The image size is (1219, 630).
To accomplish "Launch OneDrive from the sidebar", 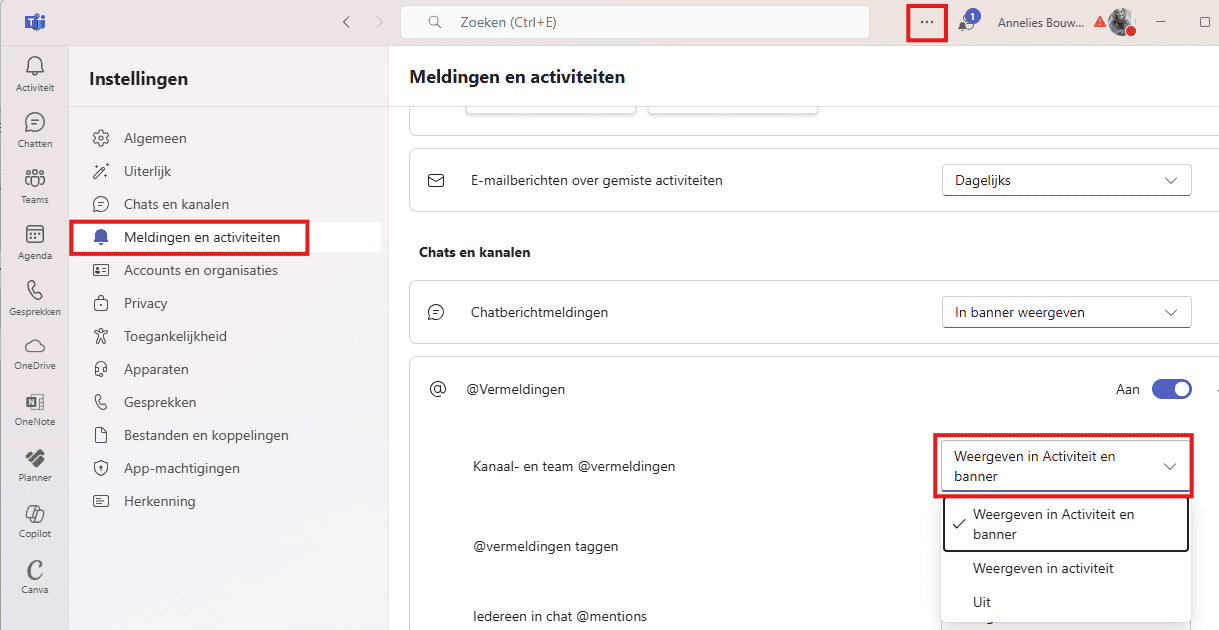I will pyautogui.click(x=35, y=353).
